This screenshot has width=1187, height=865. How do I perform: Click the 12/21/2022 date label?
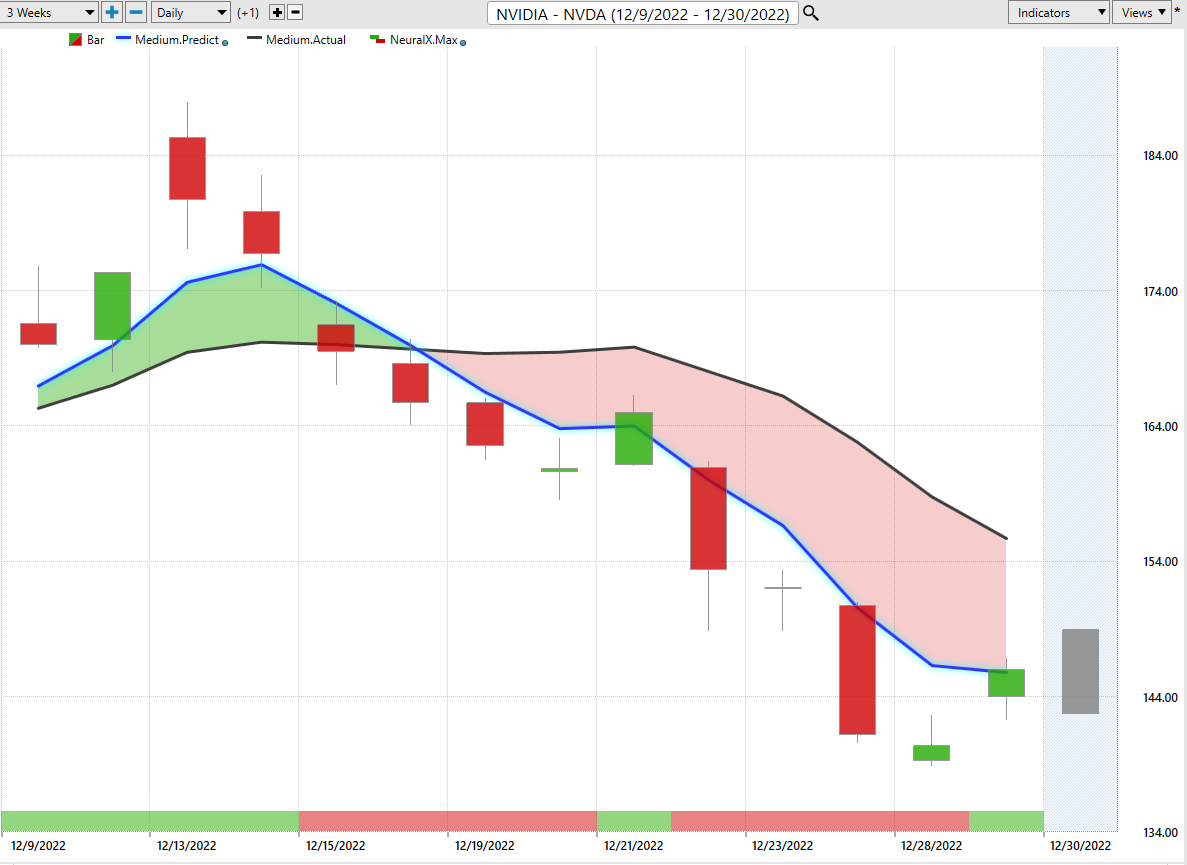click(x=634, y=845)
